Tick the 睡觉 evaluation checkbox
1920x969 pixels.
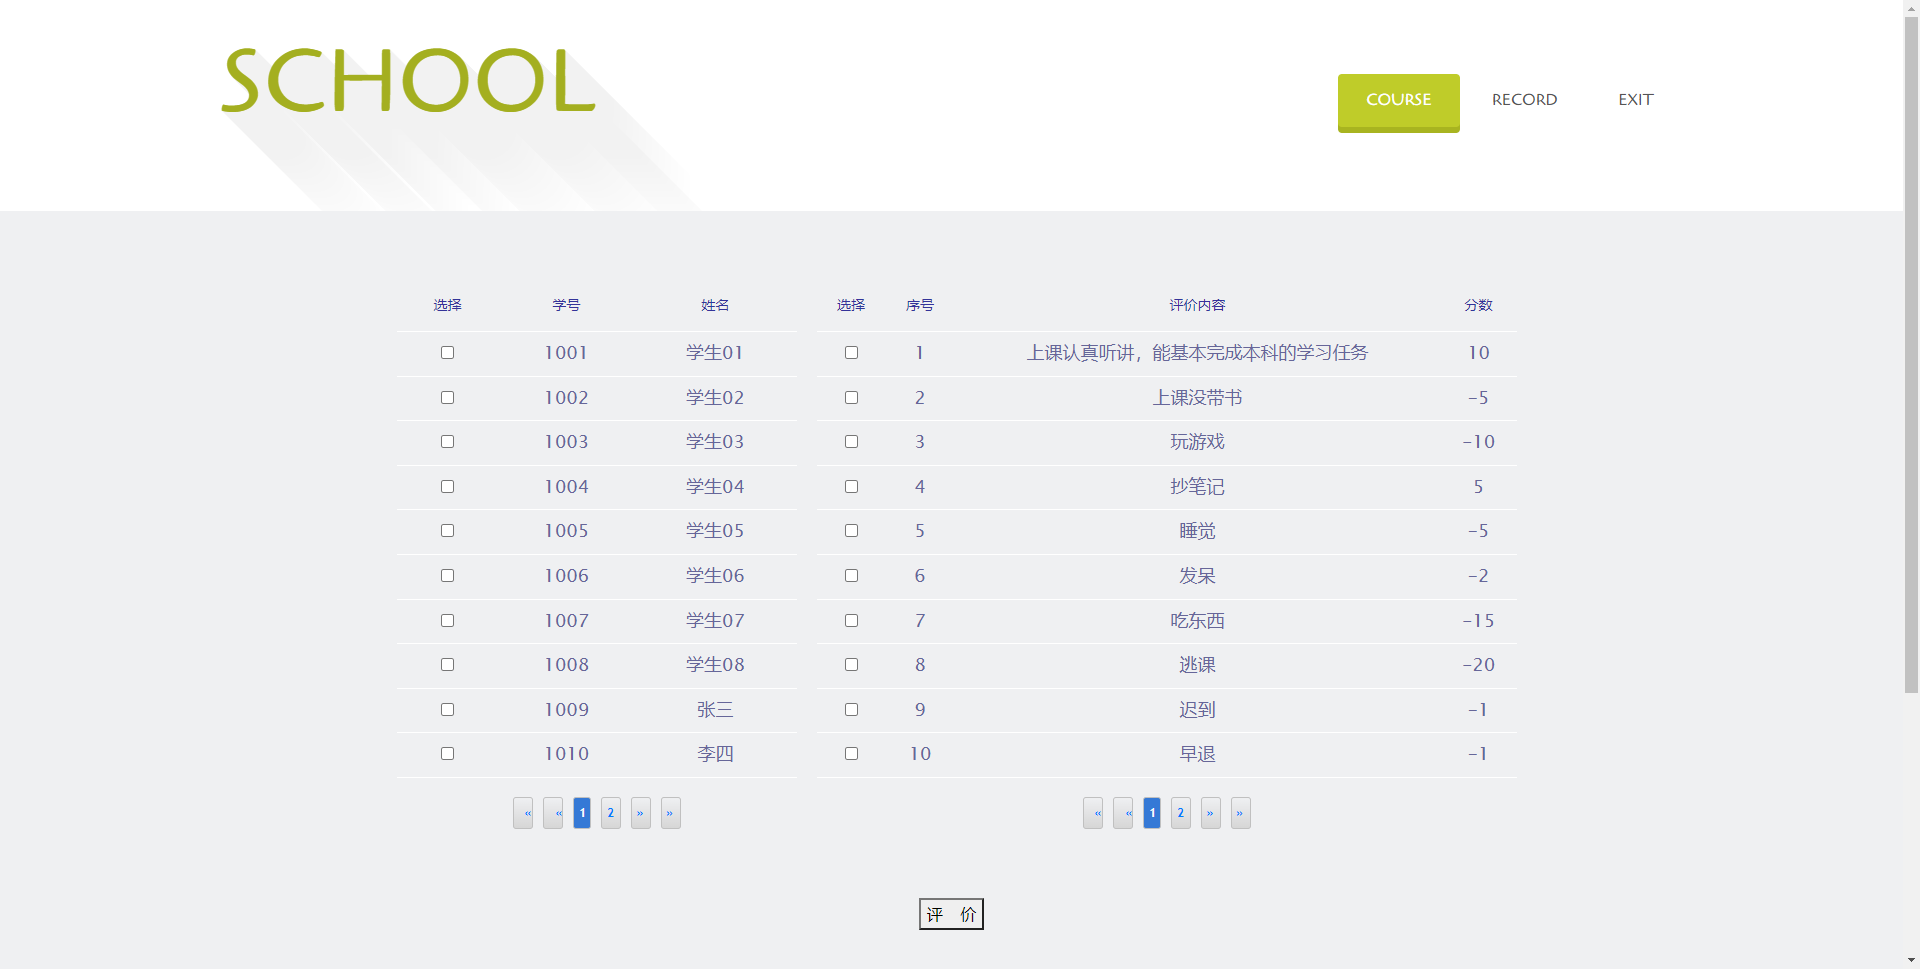851,531
